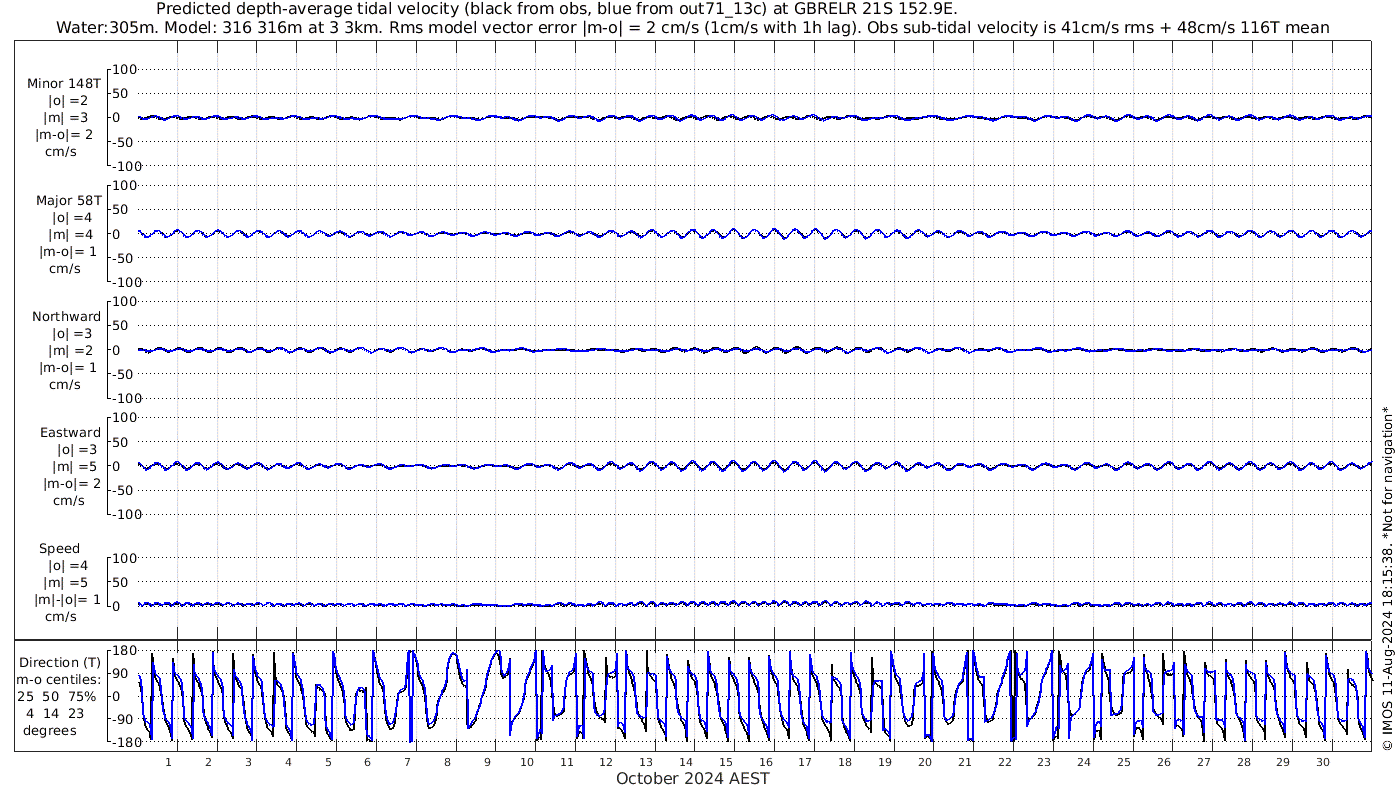Click '|o| =4' under Major 58T
The width and height of the screenshot is (1400, 800).
(72, 217)
